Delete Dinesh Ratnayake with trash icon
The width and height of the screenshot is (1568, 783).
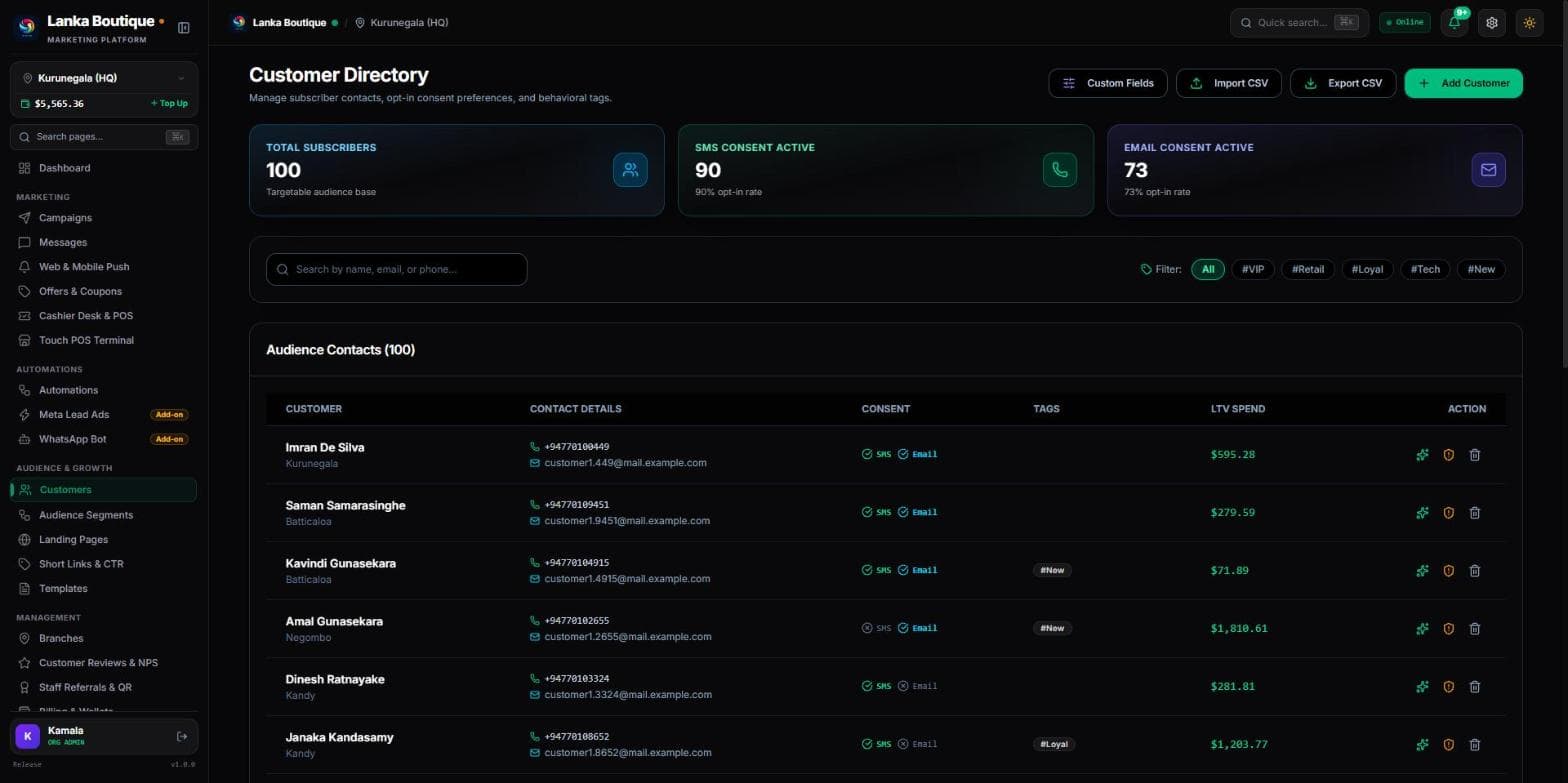coord(1474,687)
